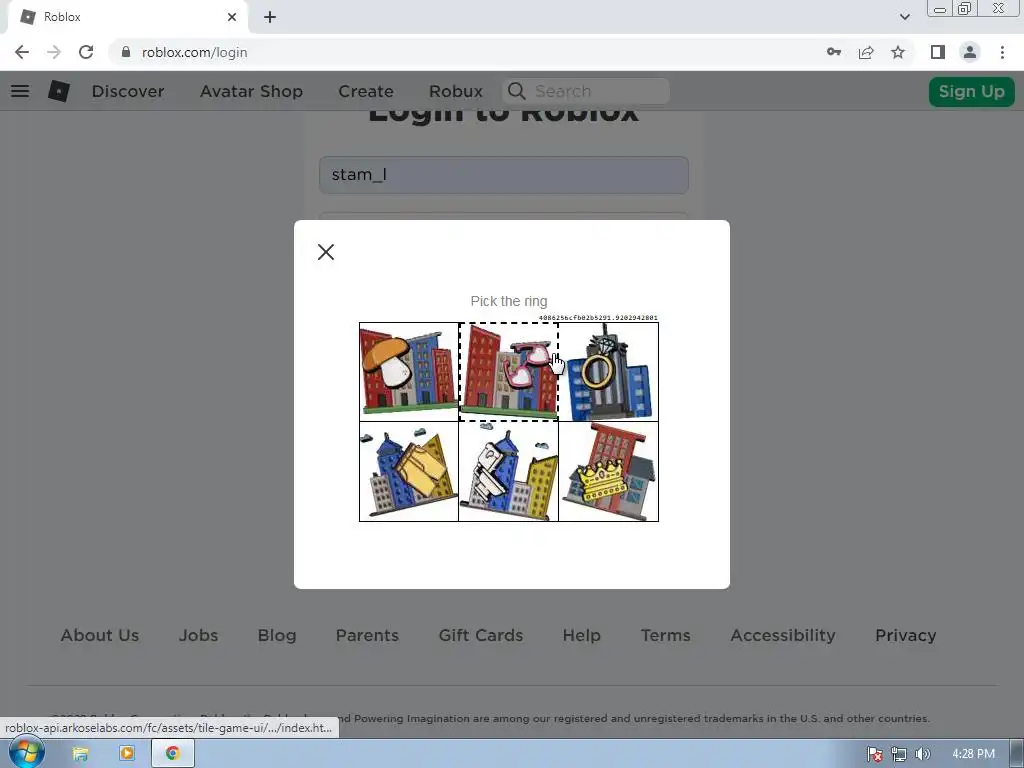Open the Discover menu item

click(x=128, y=91)
